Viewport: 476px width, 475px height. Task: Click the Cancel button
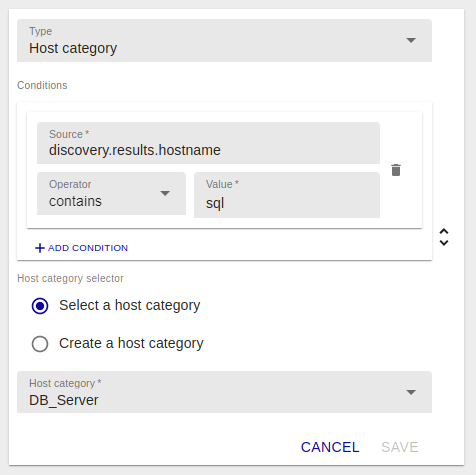point(330,447)
